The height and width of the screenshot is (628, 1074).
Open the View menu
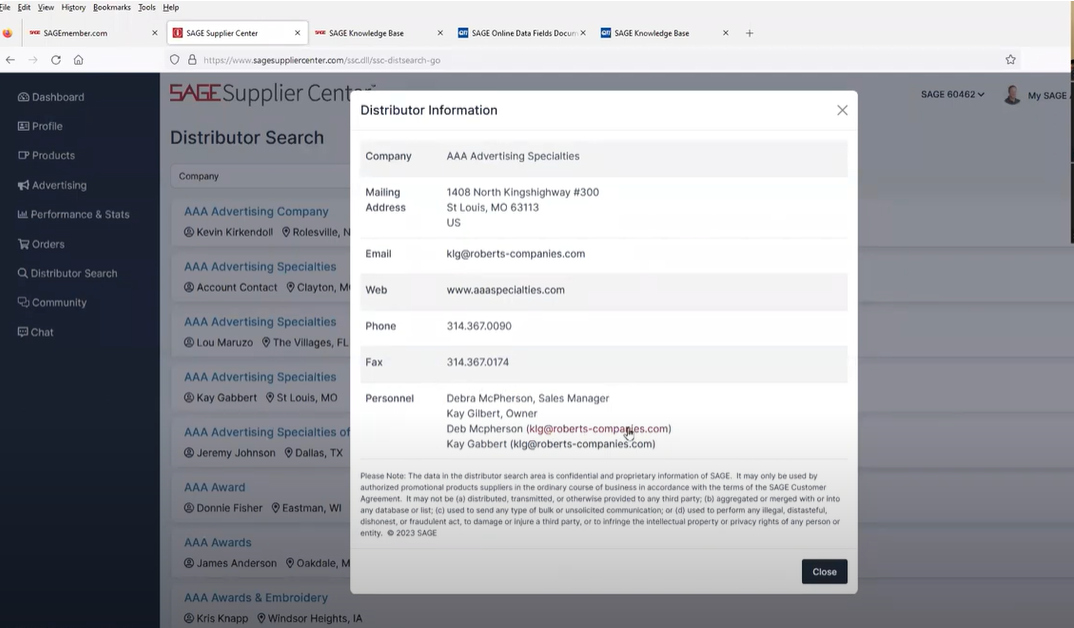46,8
